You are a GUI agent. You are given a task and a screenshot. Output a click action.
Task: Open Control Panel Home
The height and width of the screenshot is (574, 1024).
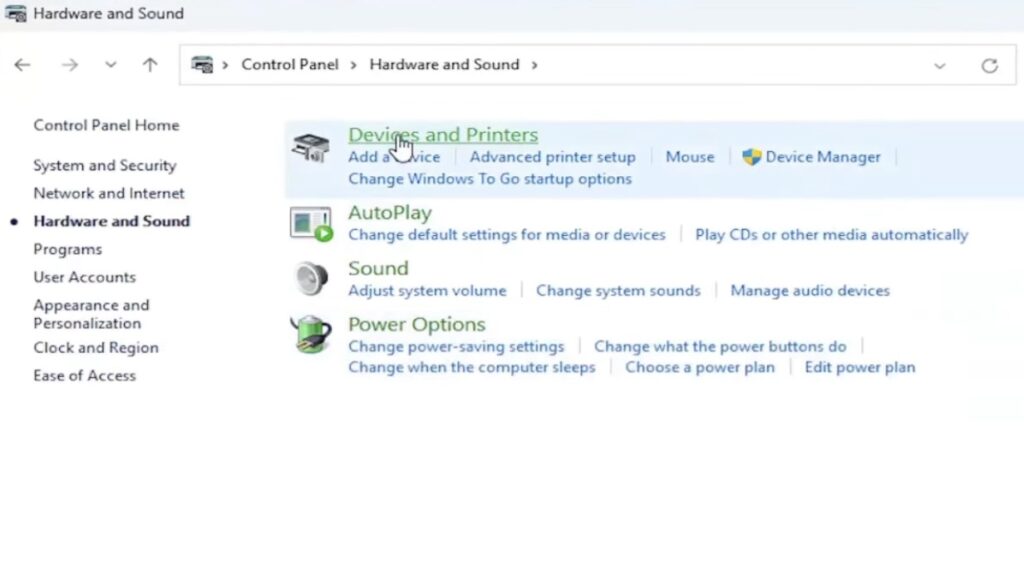pyautogui.click(x=106, y=125)
